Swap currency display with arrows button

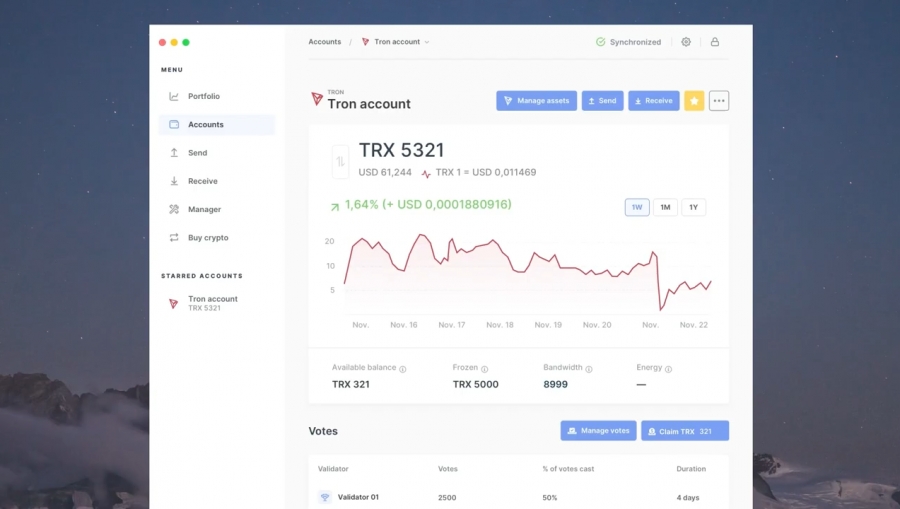tap(340, 162)
